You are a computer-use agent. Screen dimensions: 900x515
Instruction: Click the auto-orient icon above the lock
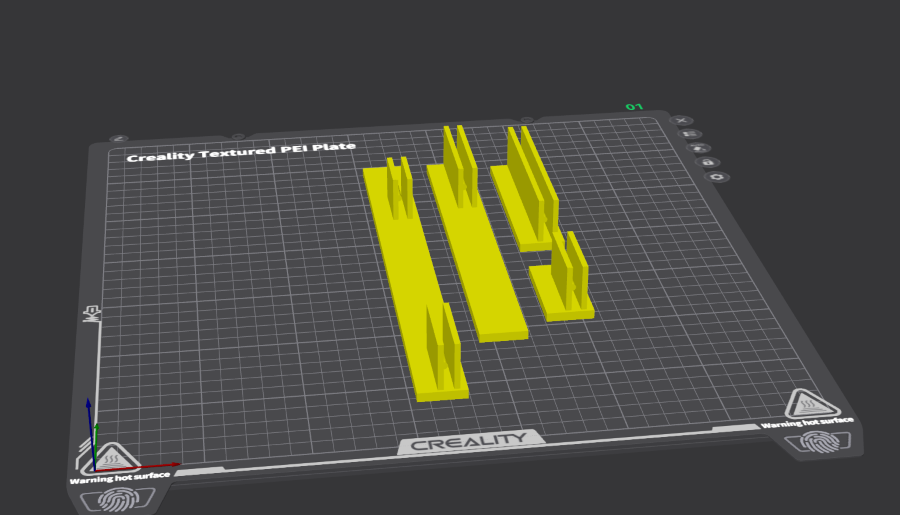[697, 148]
